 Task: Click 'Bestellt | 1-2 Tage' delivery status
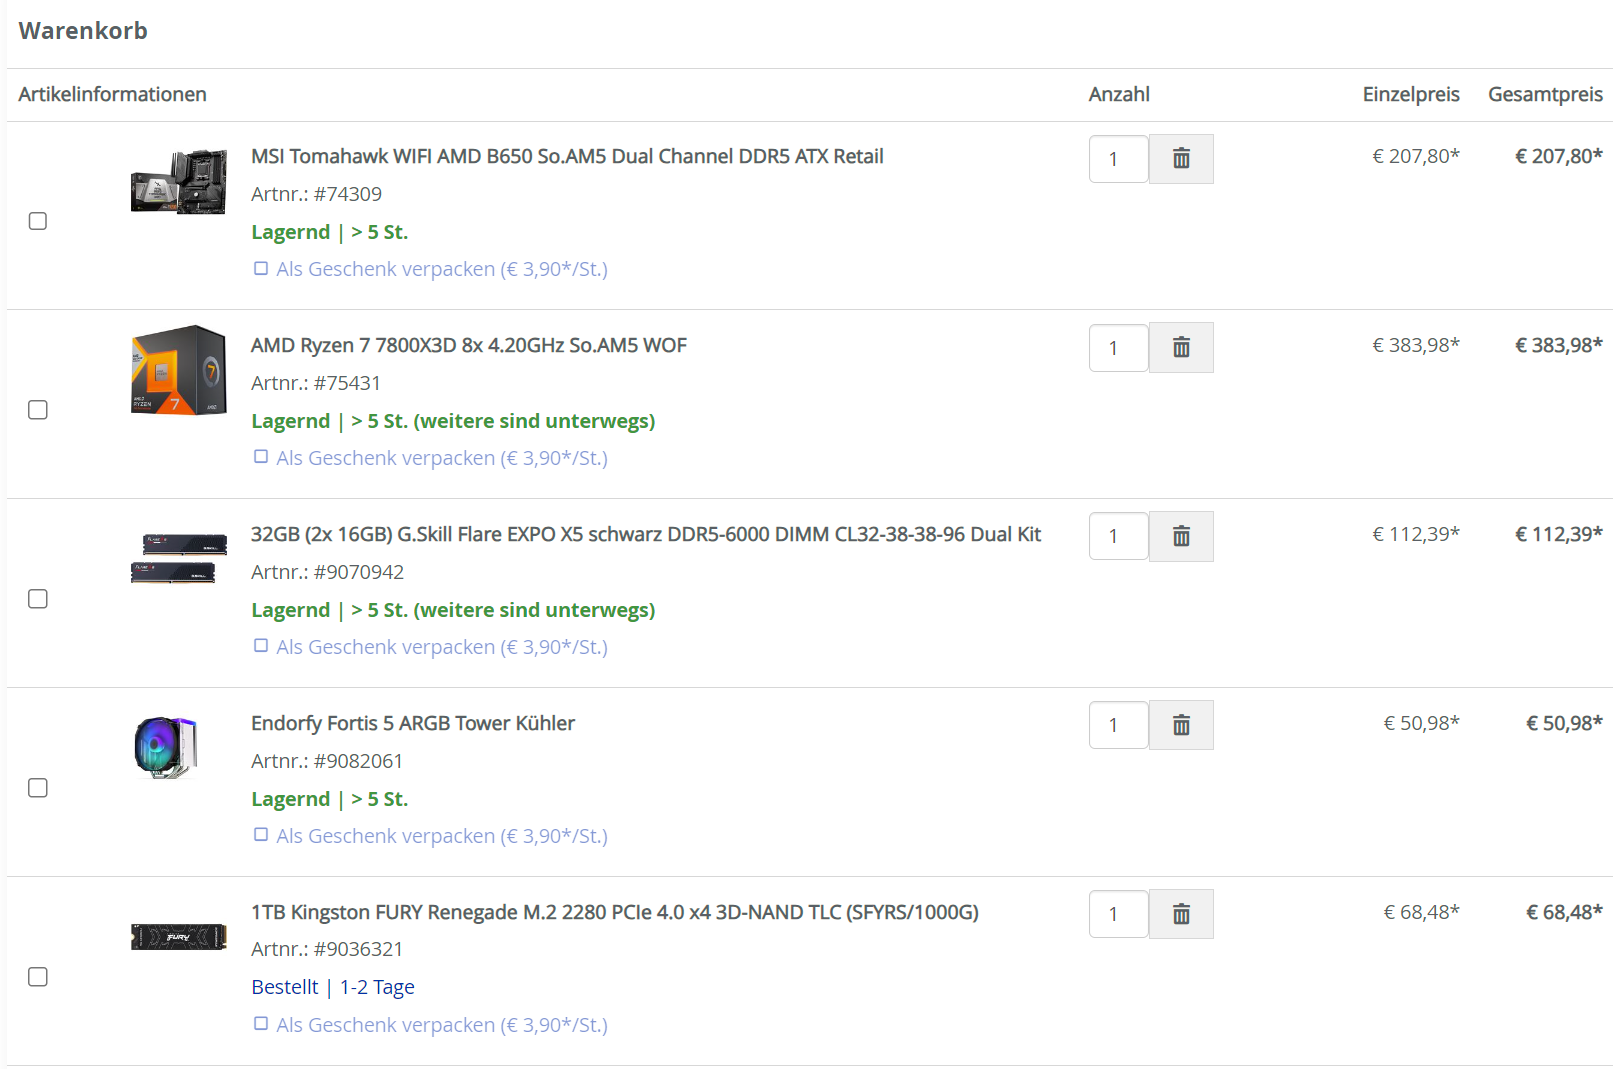tap(333, 987)
